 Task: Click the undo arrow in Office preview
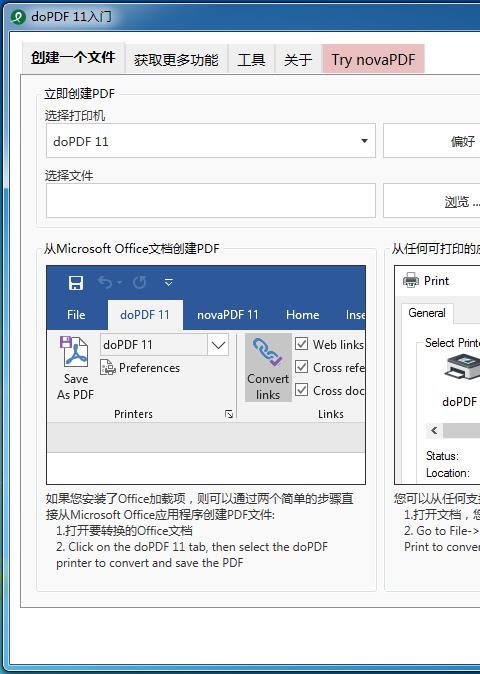click(105, 282)
